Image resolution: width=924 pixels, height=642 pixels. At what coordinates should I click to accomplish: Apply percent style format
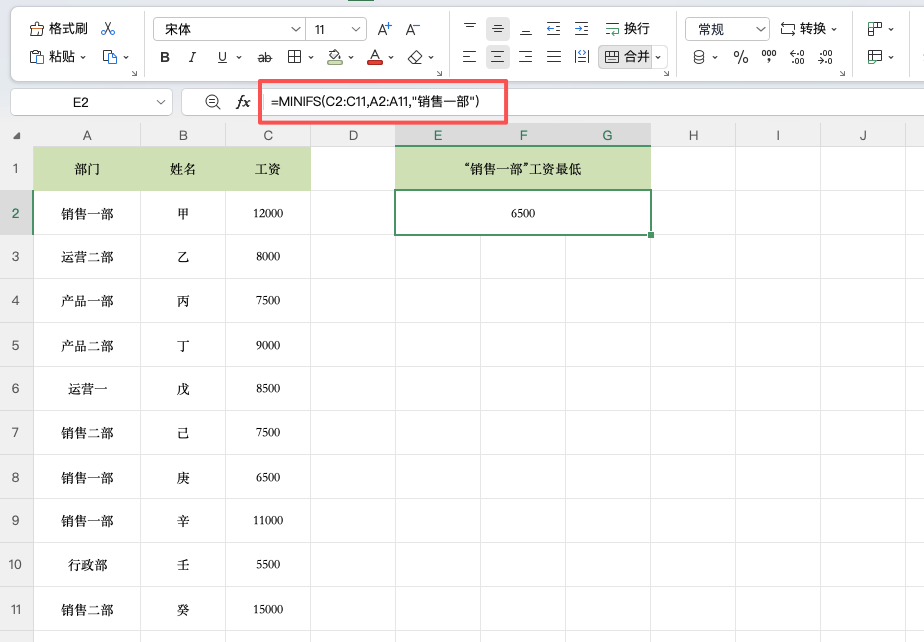(741, 57)
